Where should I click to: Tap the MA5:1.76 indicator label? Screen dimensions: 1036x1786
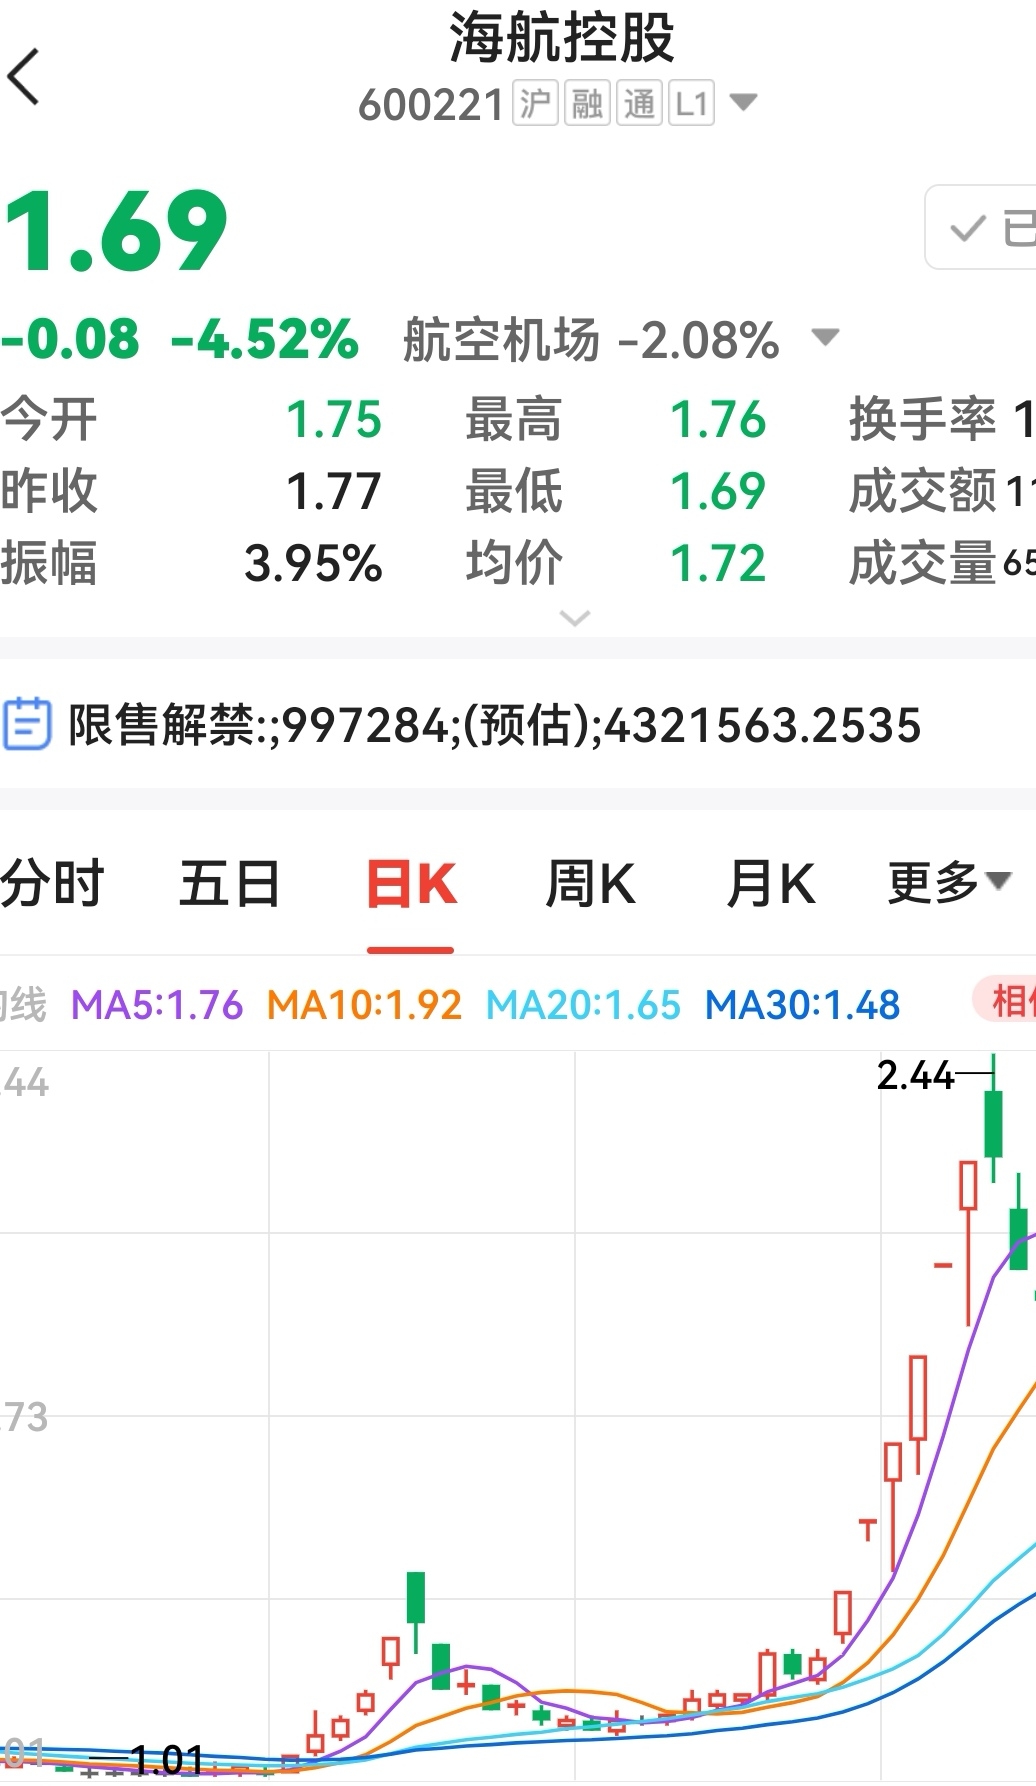point(157,1004)
